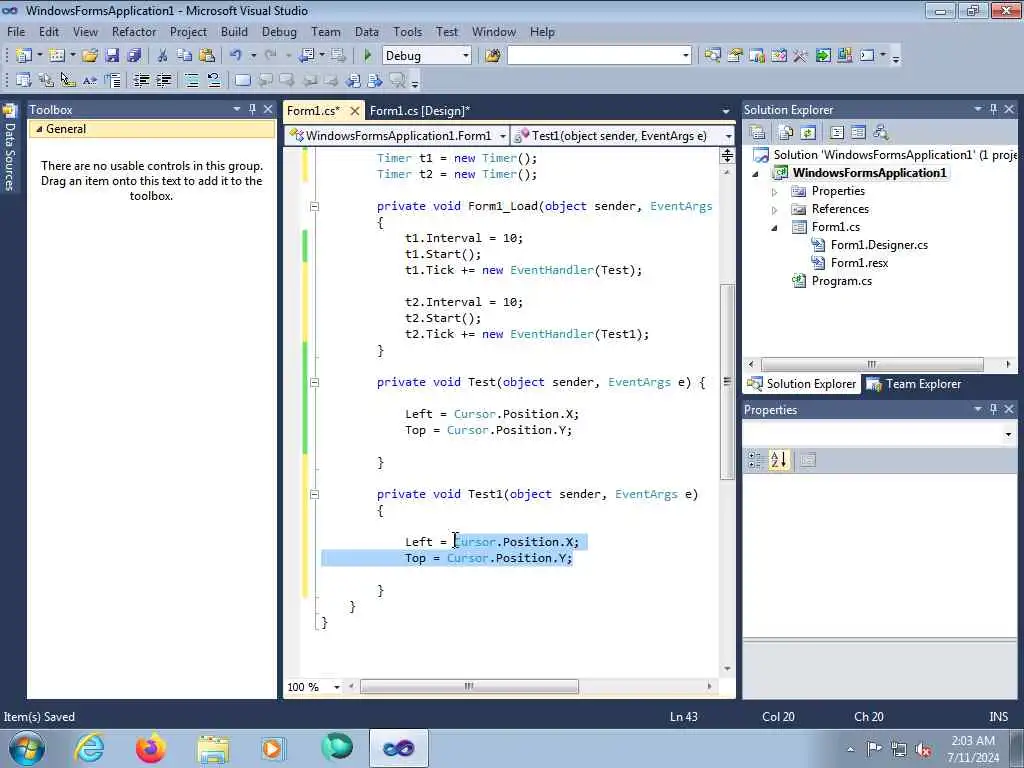The image size is (1024, 768).
Task: Switch to the Form1.cs [Design]* tab
Action: tap(419, 110)
